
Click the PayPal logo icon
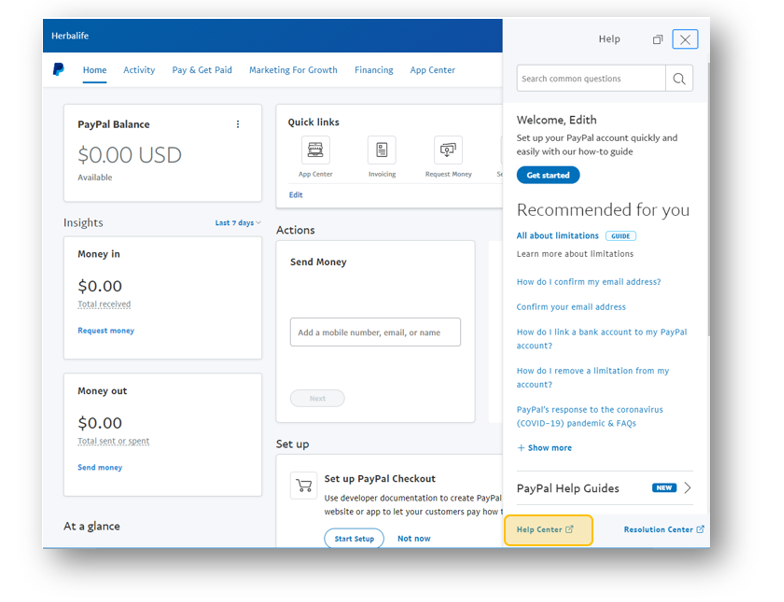[59, 70]
